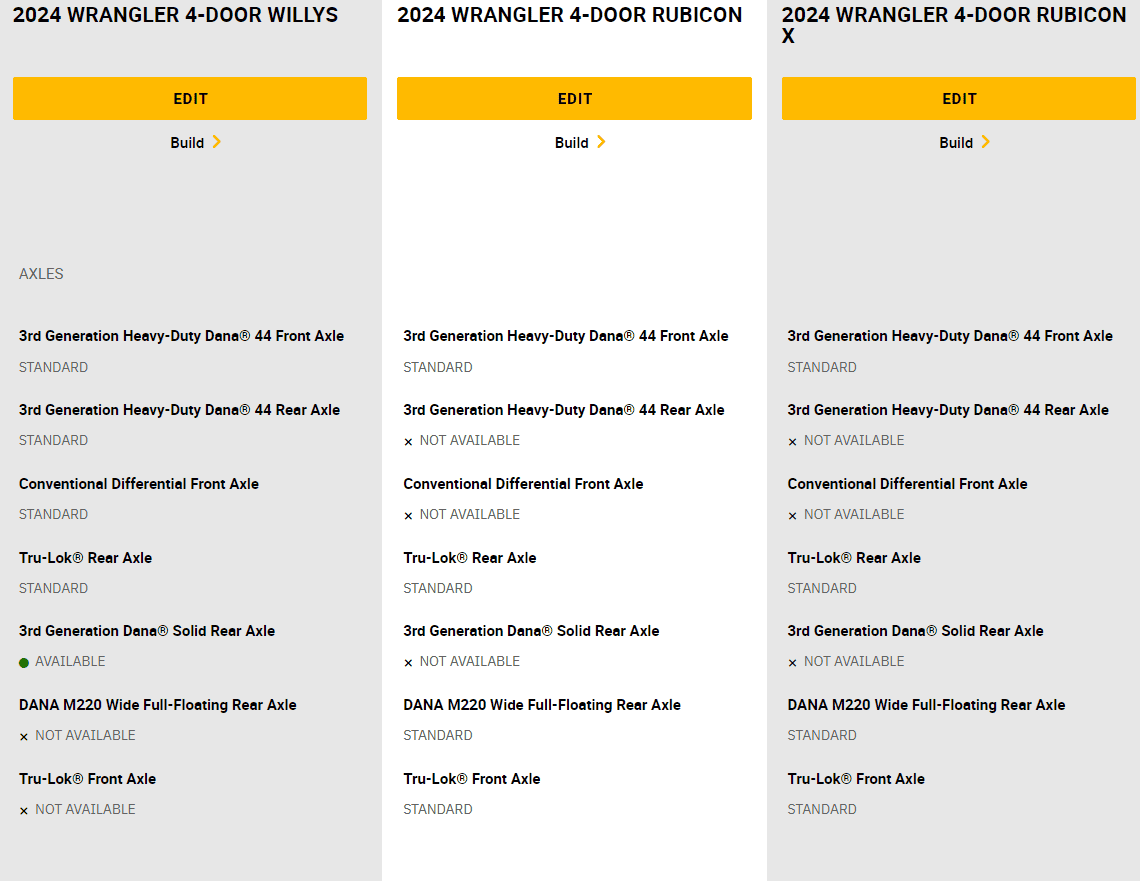Click EDIT button for Rubicon X
Screen dimensions: 1140x881
point(959,98)
